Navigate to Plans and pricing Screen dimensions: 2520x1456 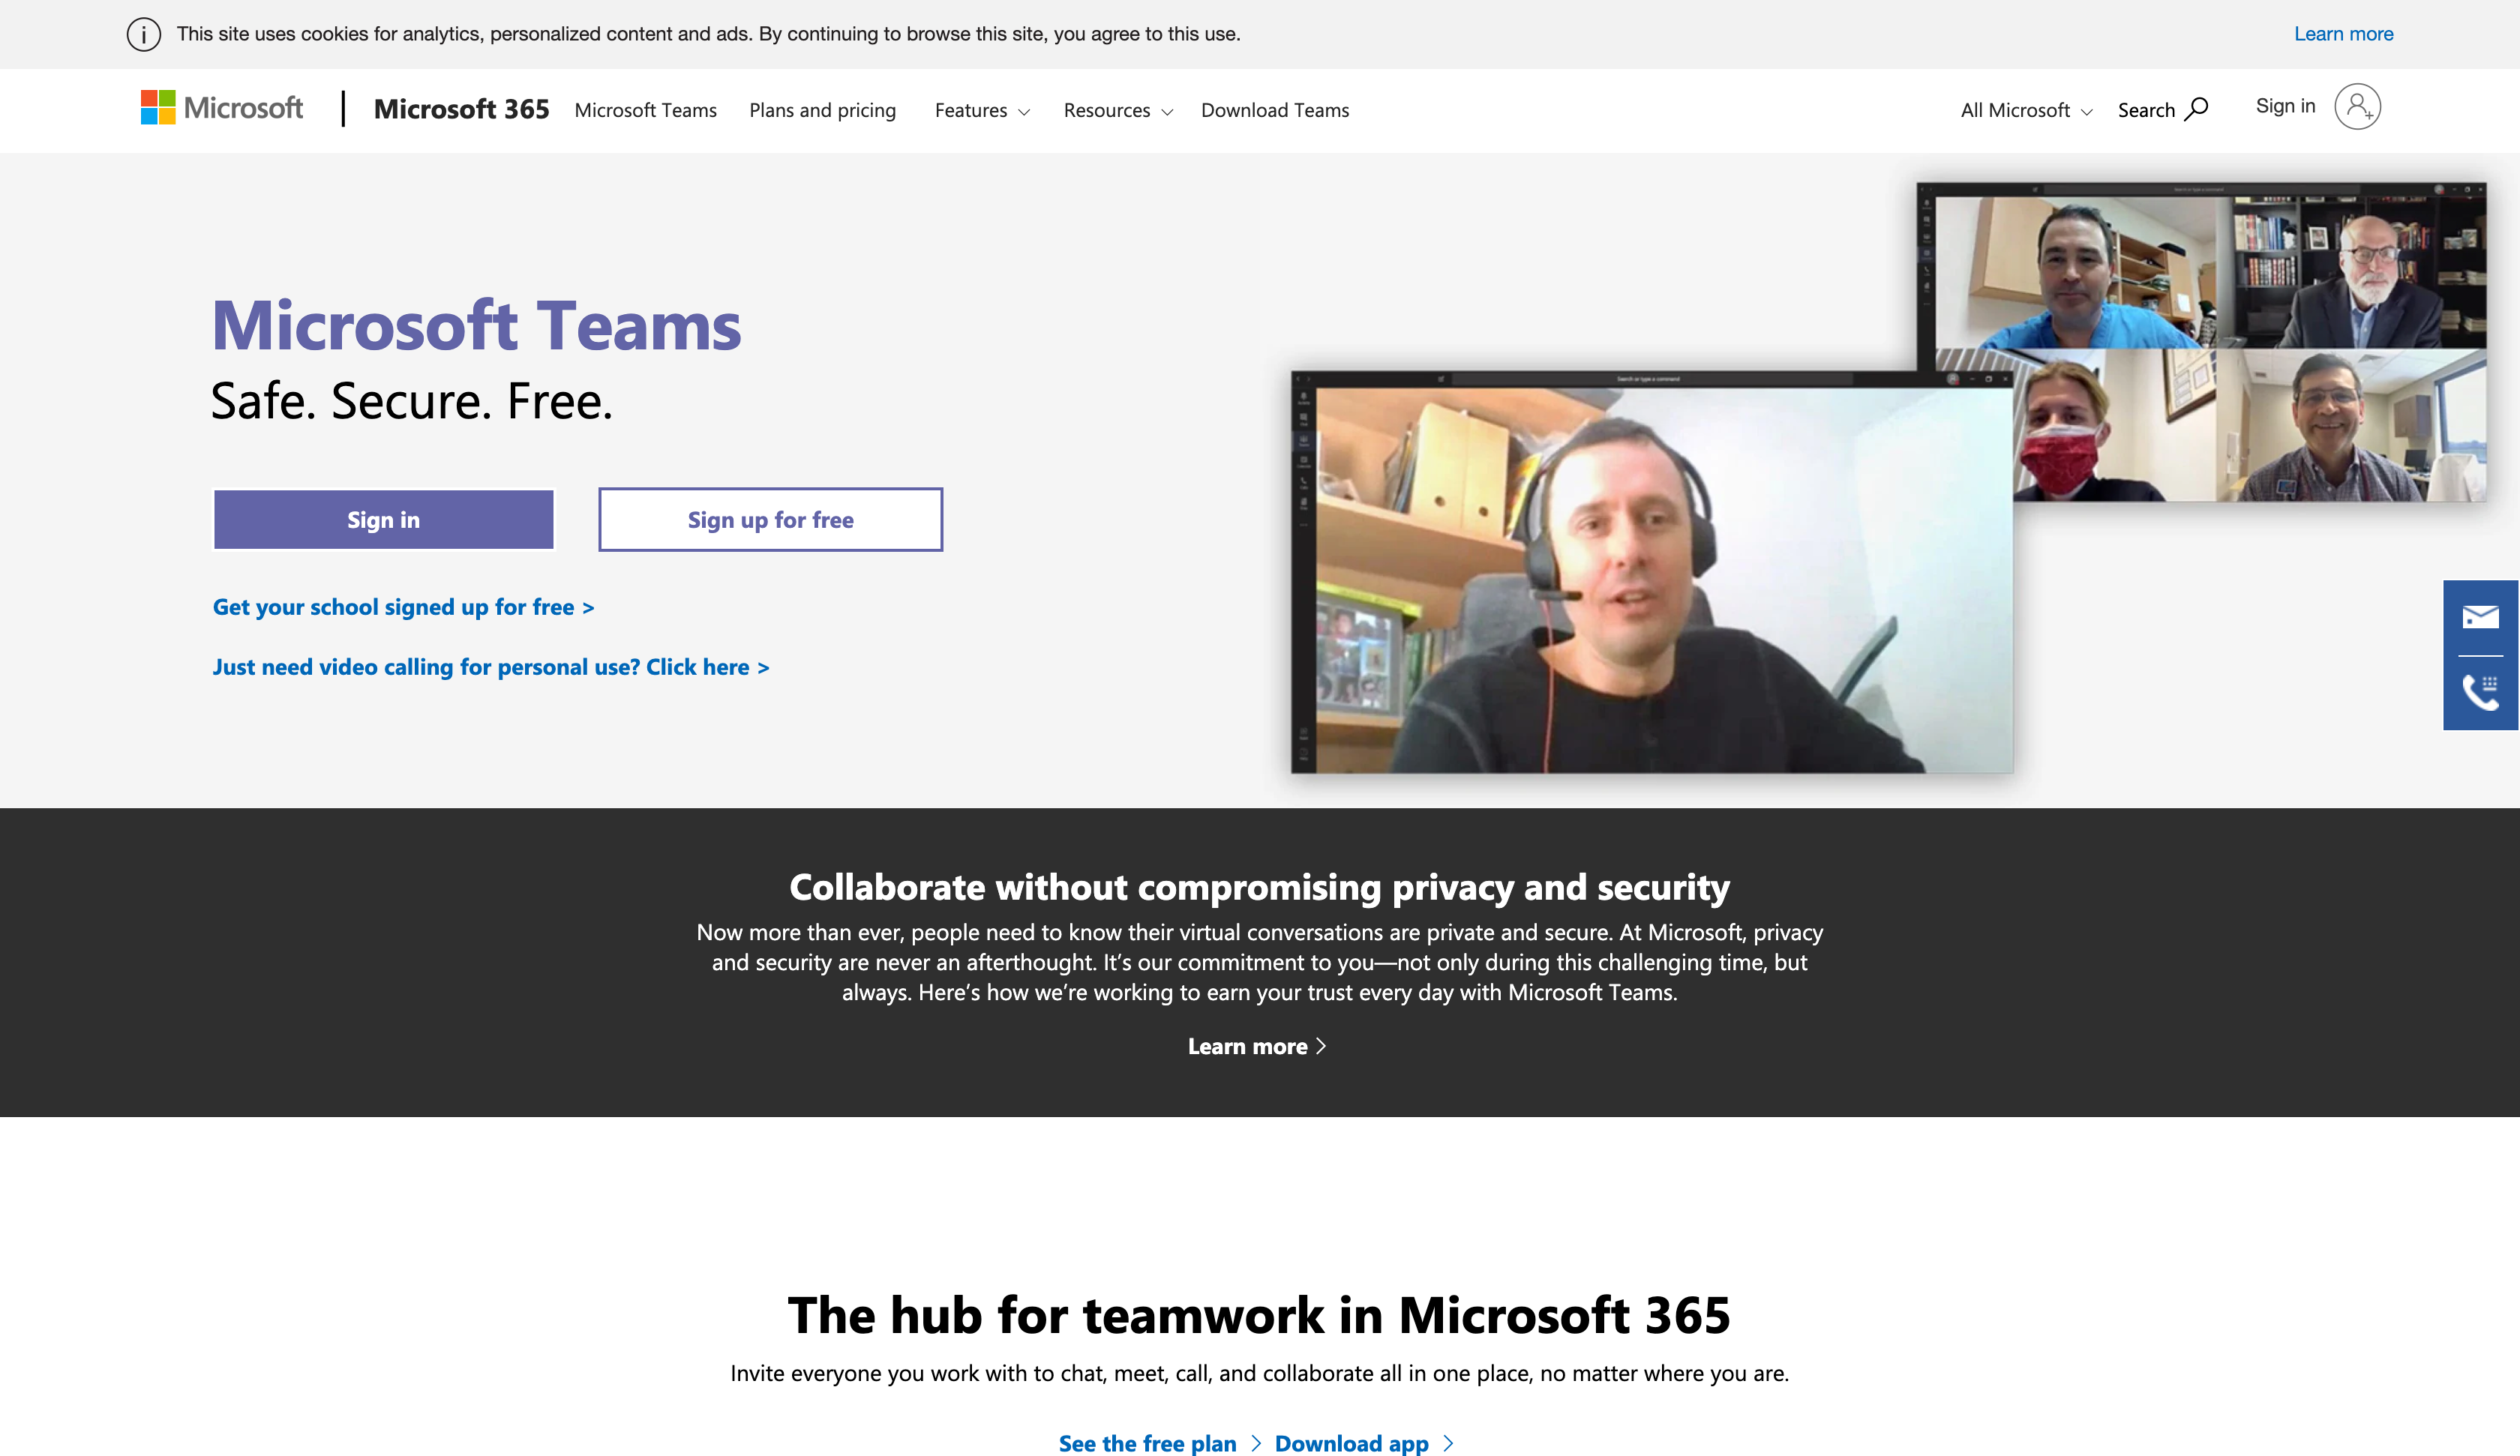[822, 110]
